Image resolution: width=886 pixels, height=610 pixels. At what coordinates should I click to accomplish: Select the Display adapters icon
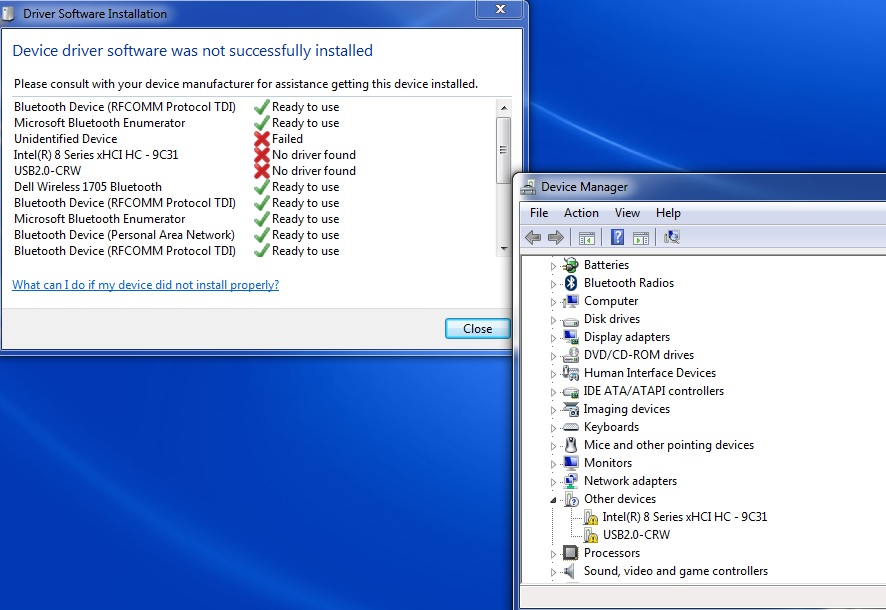coord(571,337)
